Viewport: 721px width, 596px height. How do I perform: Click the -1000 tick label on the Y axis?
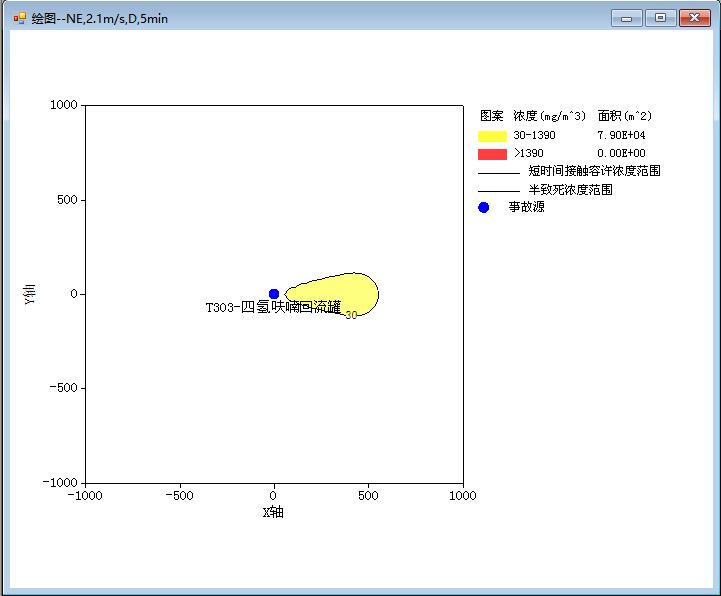(60, 482)
